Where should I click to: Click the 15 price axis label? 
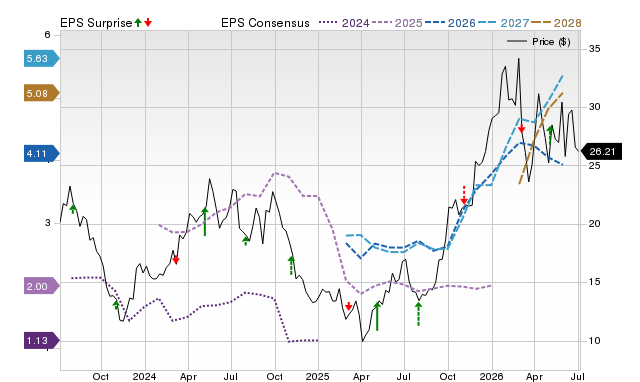594,282
